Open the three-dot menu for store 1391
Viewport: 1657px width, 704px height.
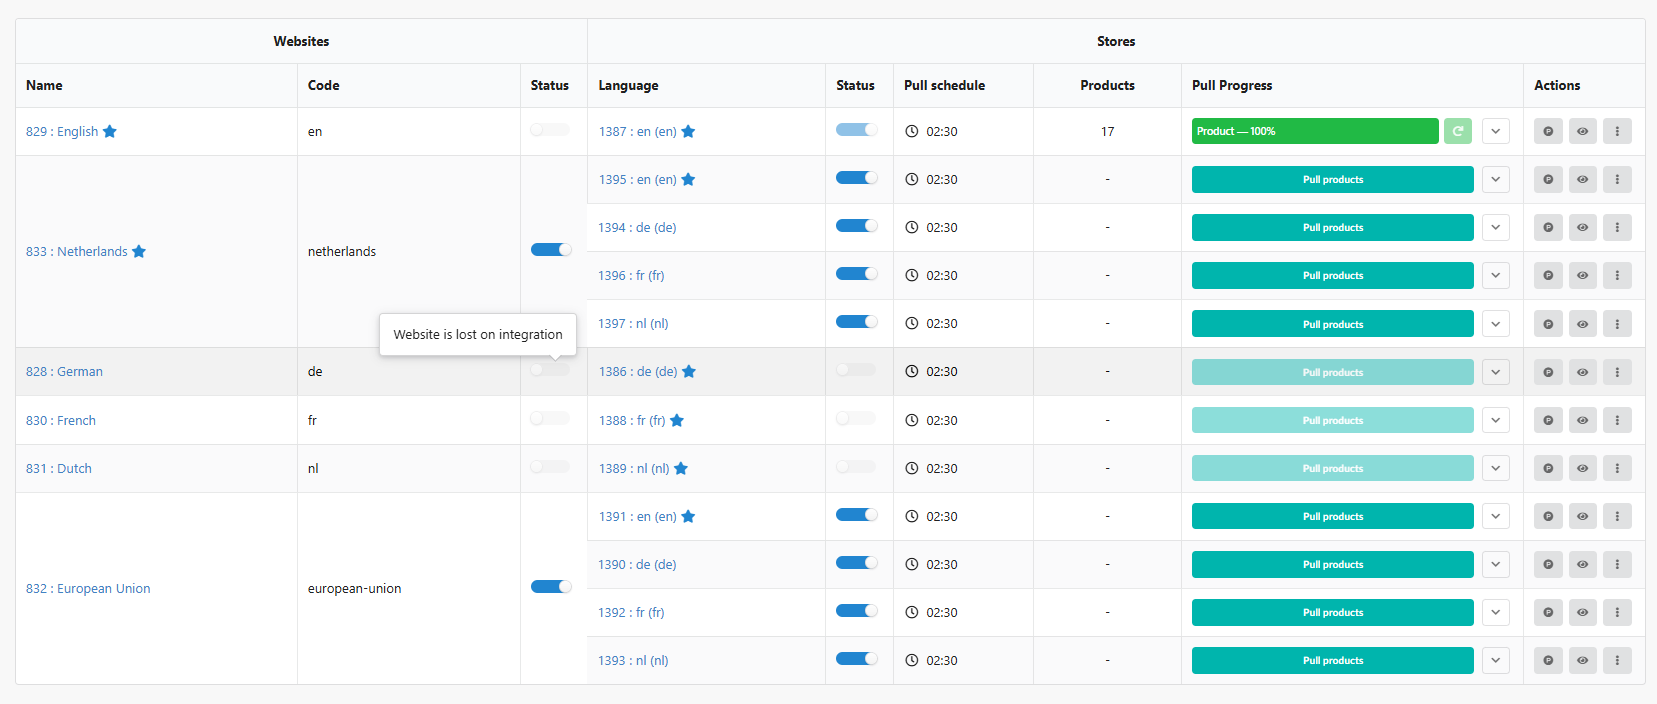click(1617, 516)
